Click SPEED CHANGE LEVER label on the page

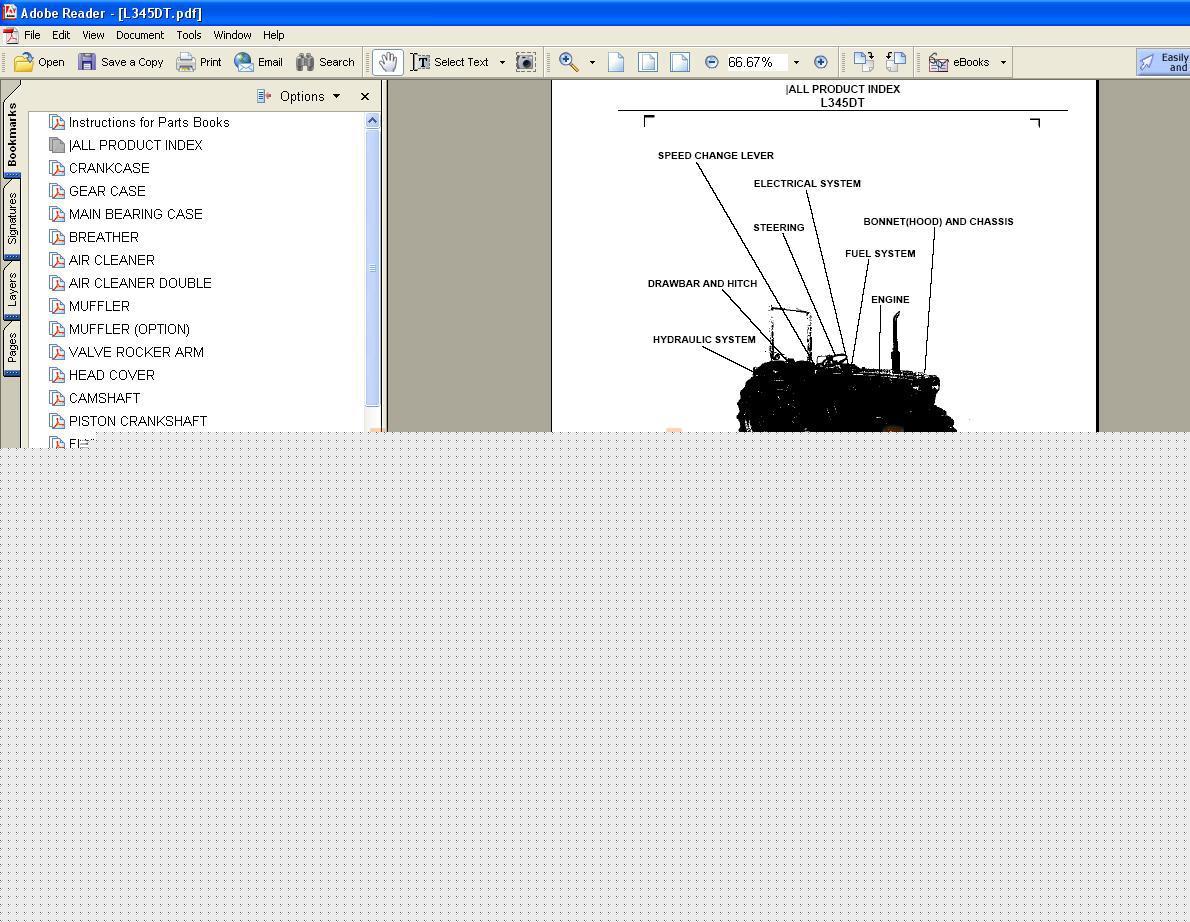point(716,156)
